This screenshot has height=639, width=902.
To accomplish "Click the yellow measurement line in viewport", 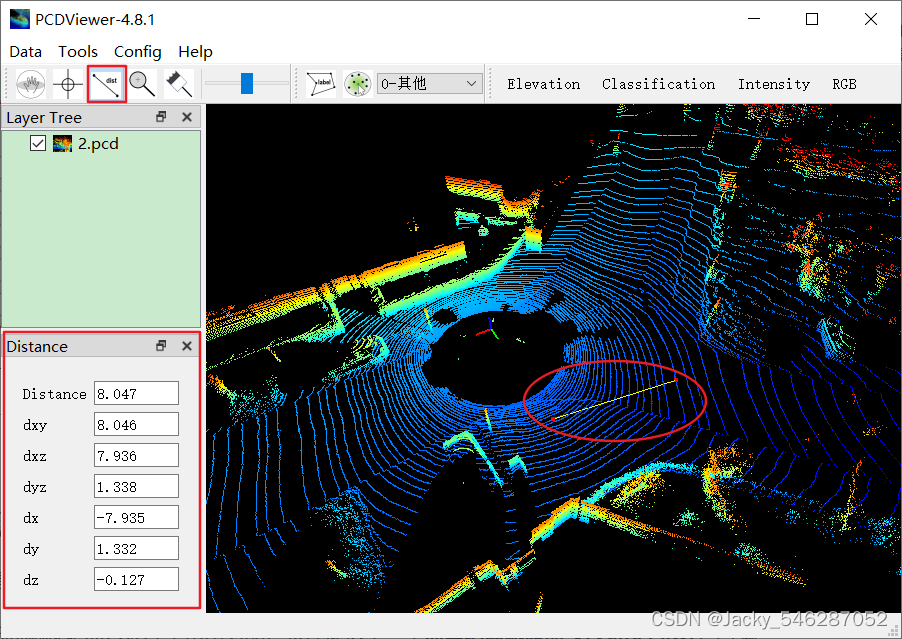I will (x=614, y=400).
